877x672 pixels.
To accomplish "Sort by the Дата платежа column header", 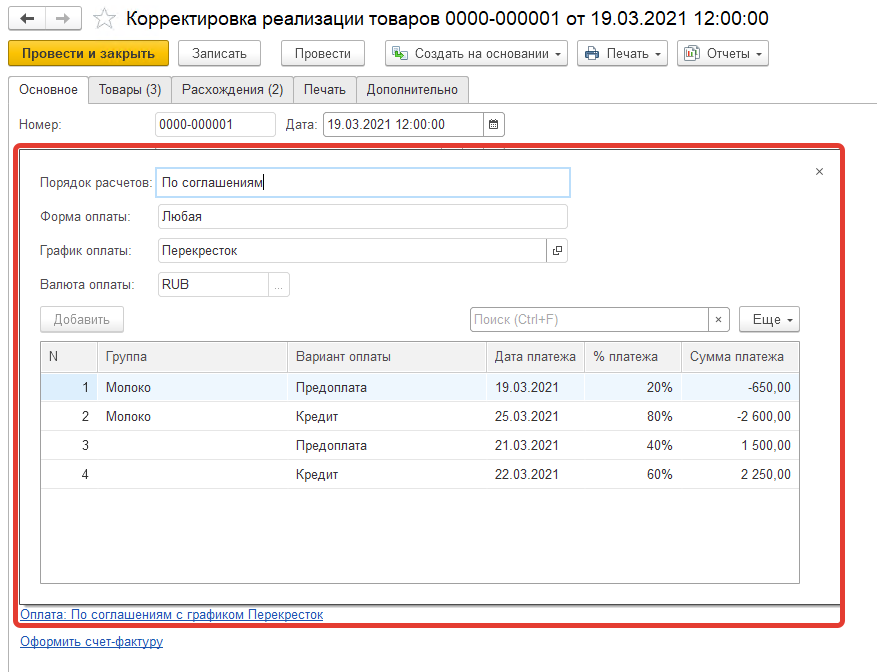I will 535,357.
